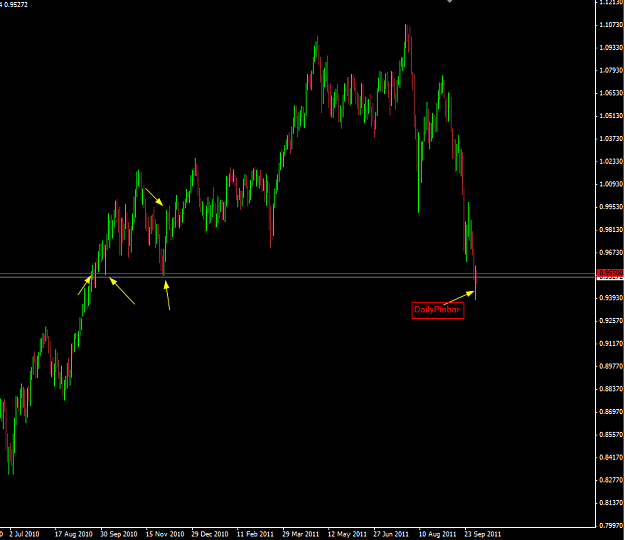Click the 0.89770 price axis label
The height and width of the screenshot is (540, 625).
click(611, 366)
